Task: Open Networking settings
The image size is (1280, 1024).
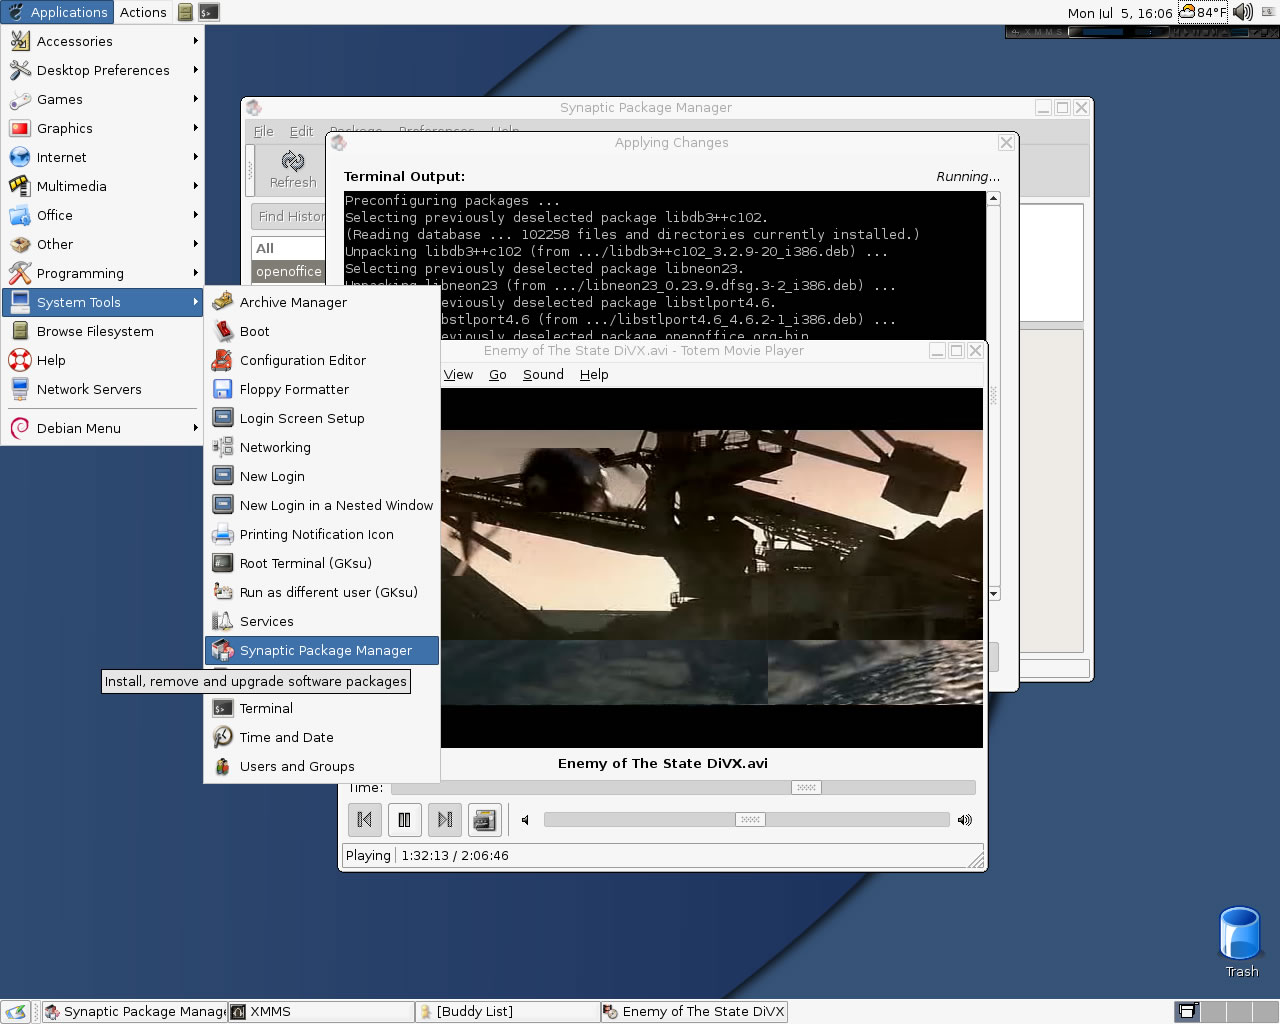Action: pos(322,447)
